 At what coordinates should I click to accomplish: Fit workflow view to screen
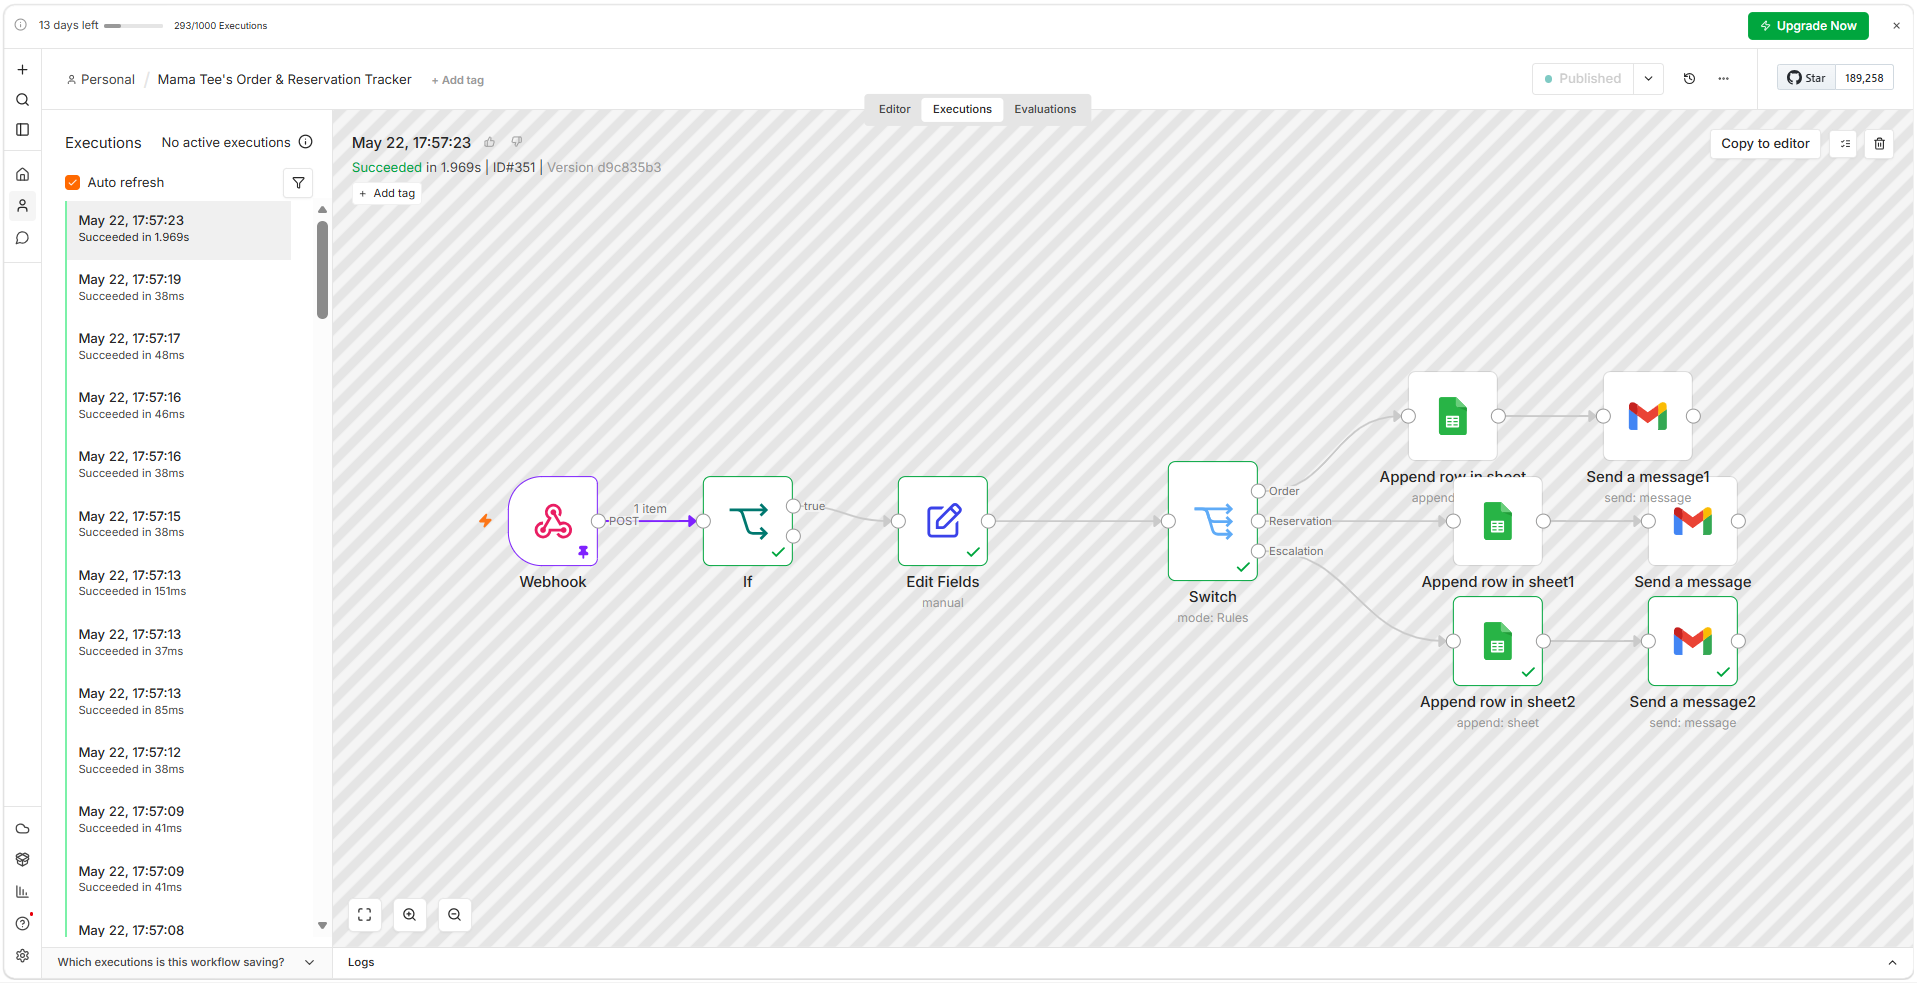click(365, 915)
